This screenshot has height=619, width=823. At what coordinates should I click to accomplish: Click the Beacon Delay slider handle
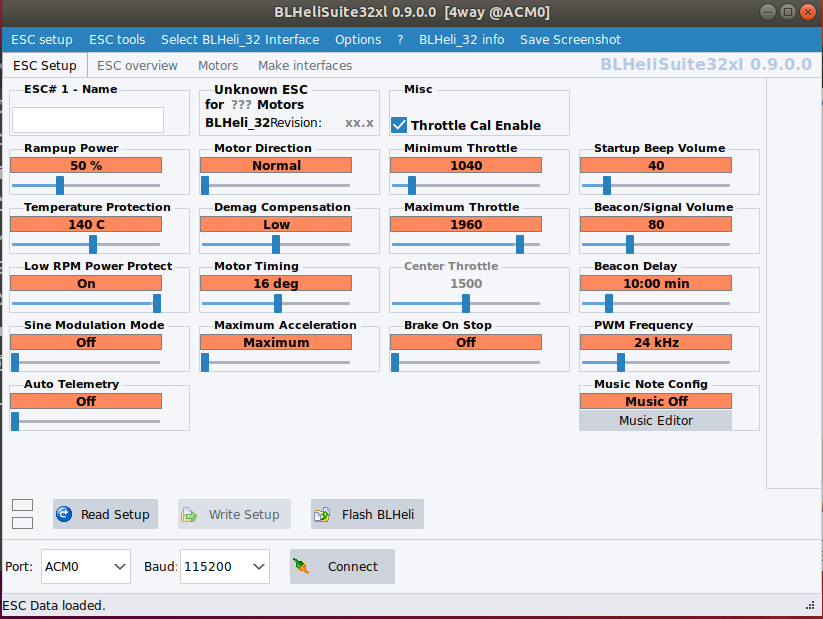pyautogui.click(x=609, y=303)
